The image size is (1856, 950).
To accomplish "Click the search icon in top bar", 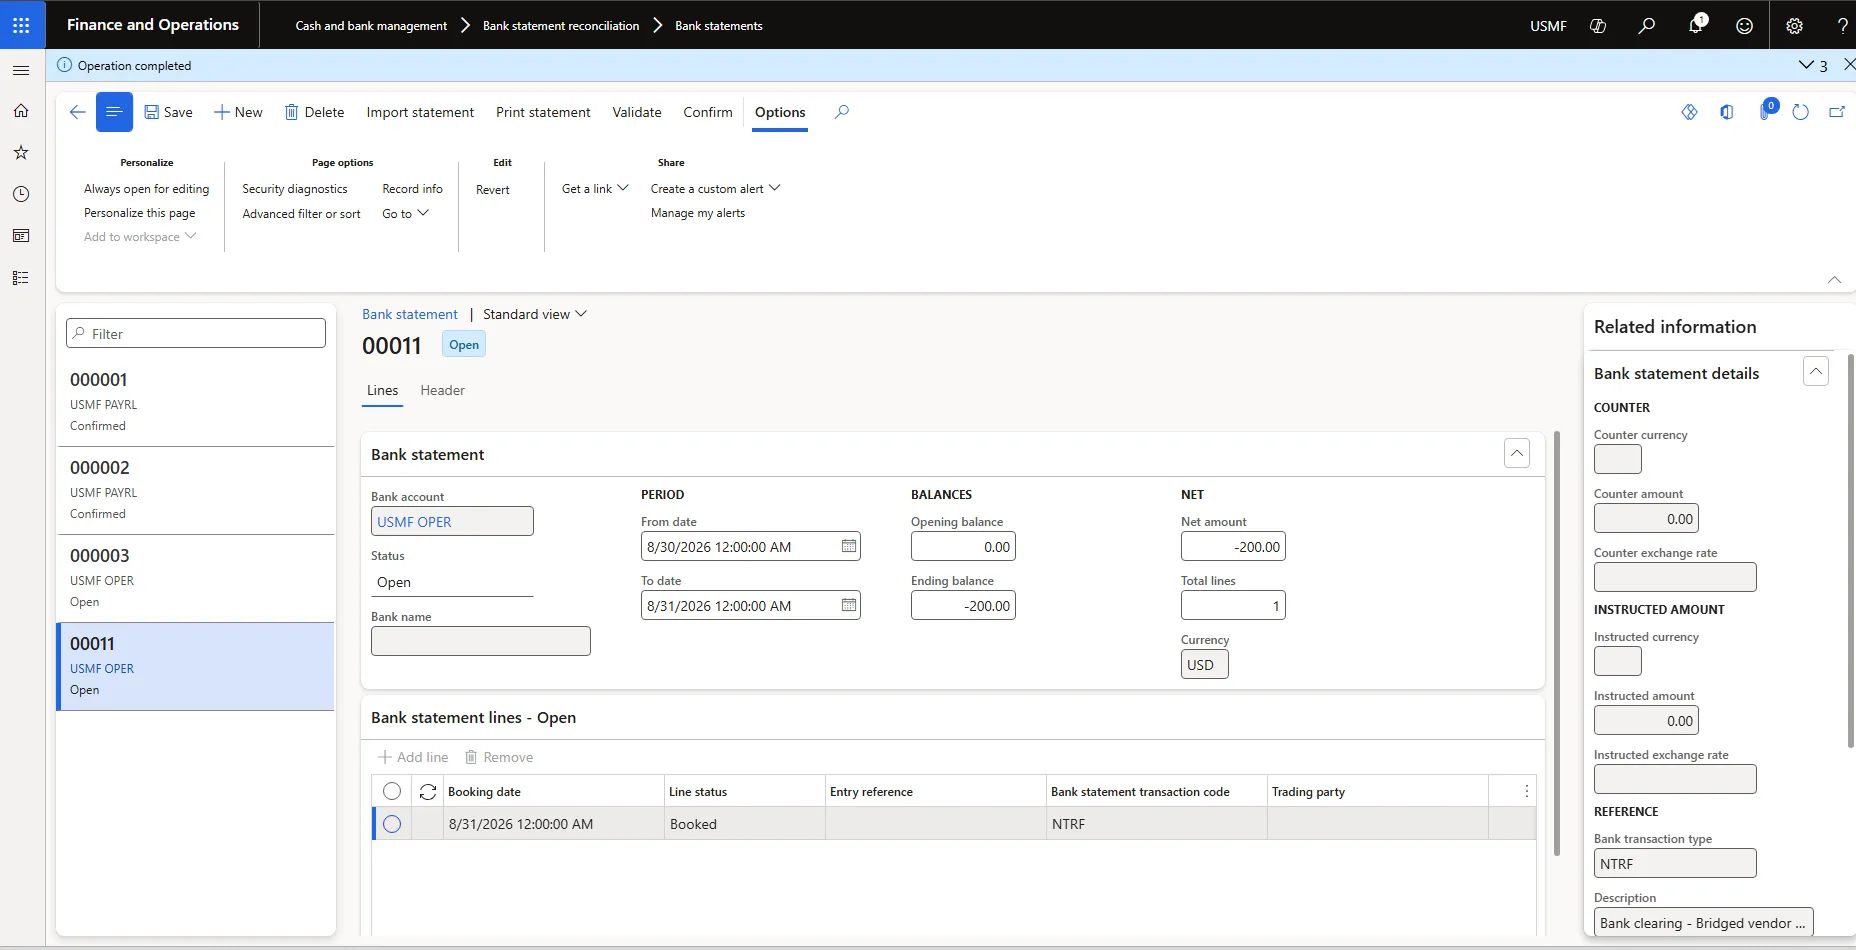I will pyautogui.click(x=1646, y=26).
